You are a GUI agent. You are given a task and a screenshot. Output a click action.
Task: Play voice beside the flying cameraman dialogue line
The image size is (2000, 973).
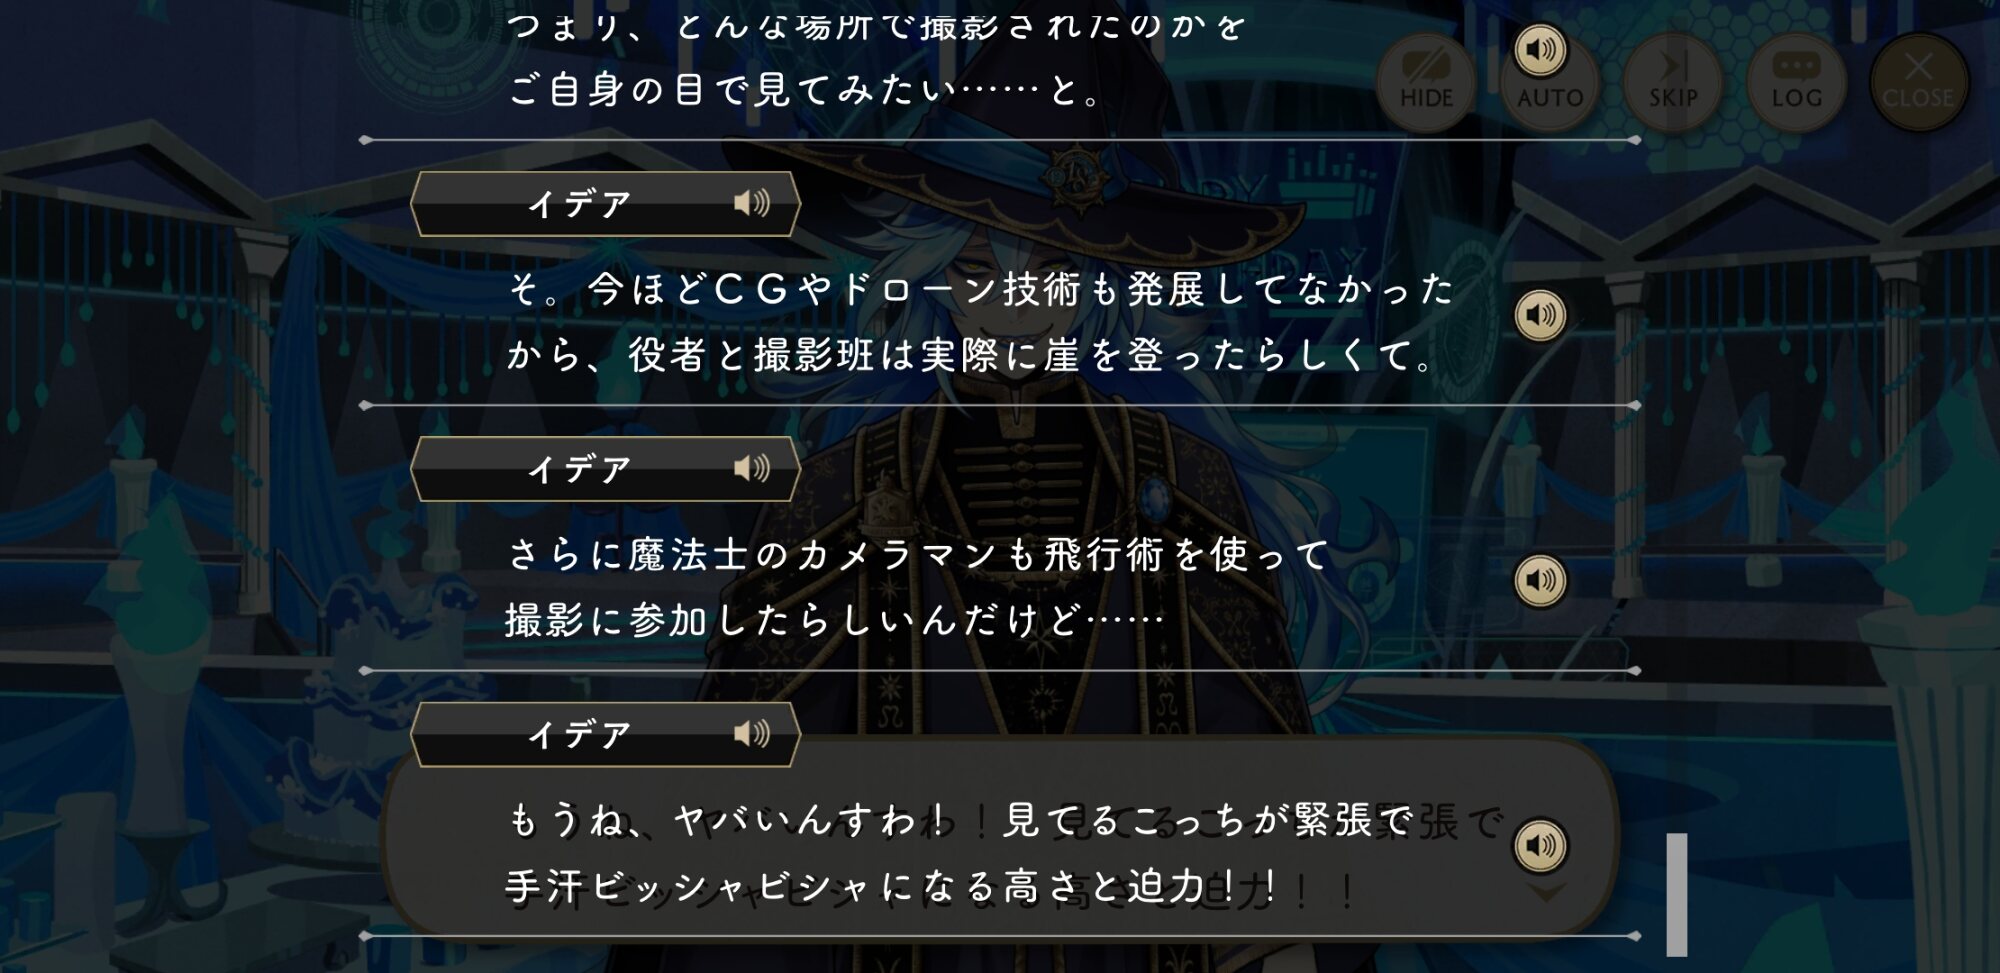click(x=1540, y=580)
